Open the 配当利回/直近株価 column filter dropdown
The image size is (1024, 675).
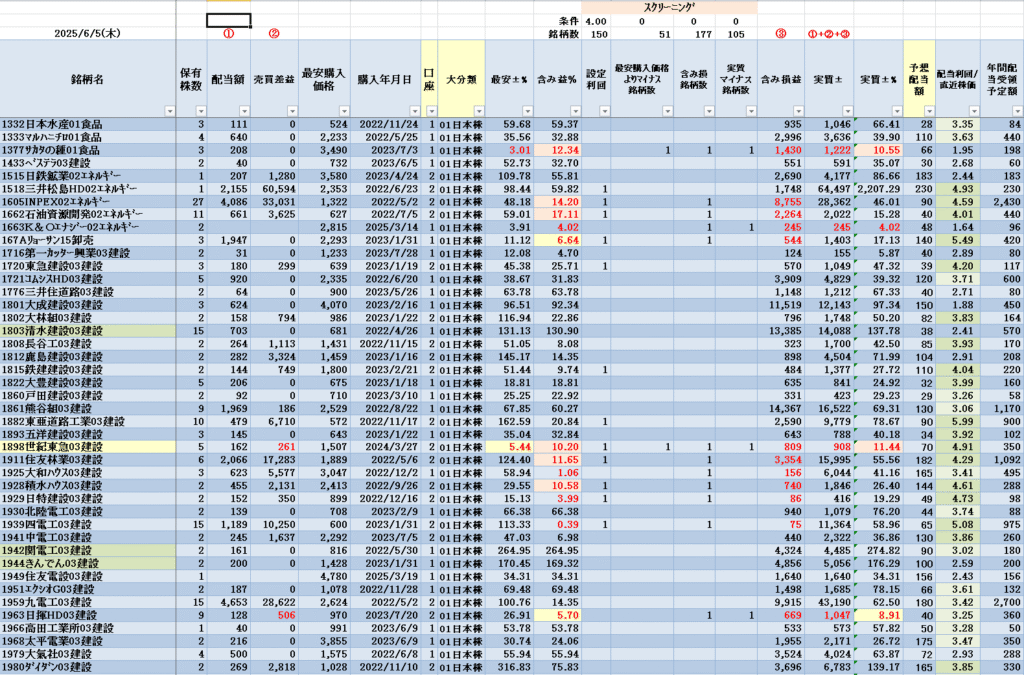973,111
